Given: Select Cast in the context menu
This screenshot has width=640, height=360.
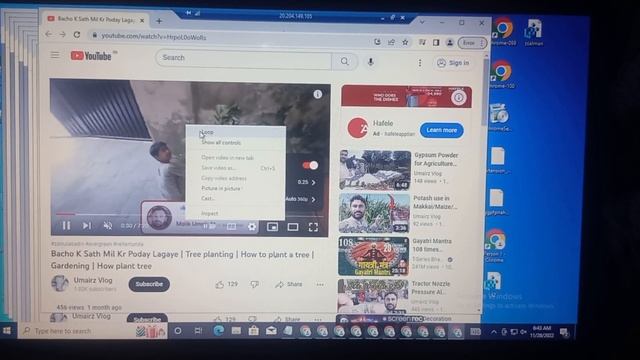Looking at the screenshot, I should (x=236, y=198).
